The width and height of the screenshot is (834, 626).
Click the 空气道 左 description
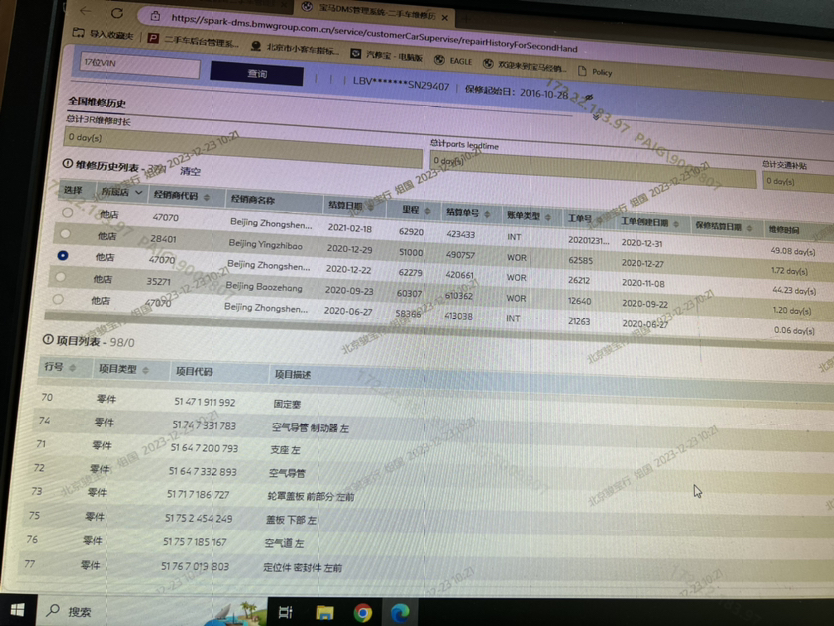(x=285, y=543)
